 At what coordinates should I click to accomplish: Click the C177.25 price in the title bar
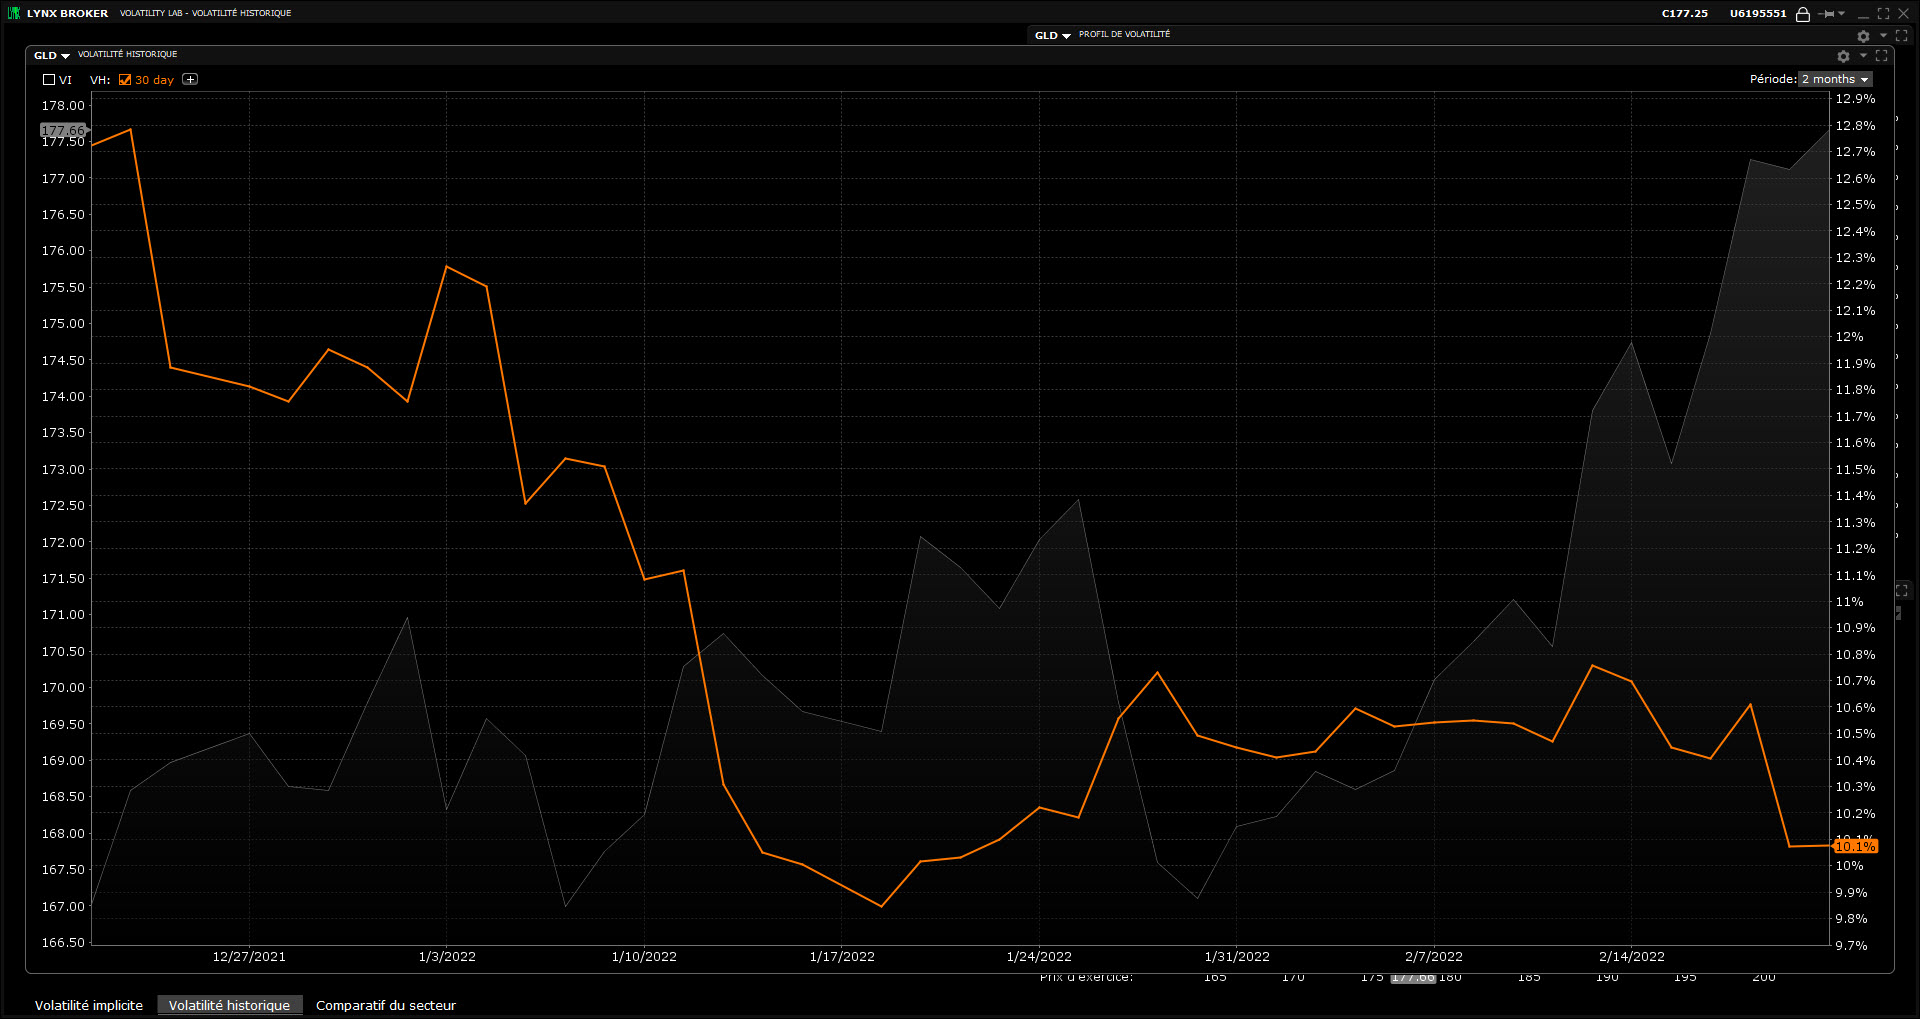[x=1685, y=13]
